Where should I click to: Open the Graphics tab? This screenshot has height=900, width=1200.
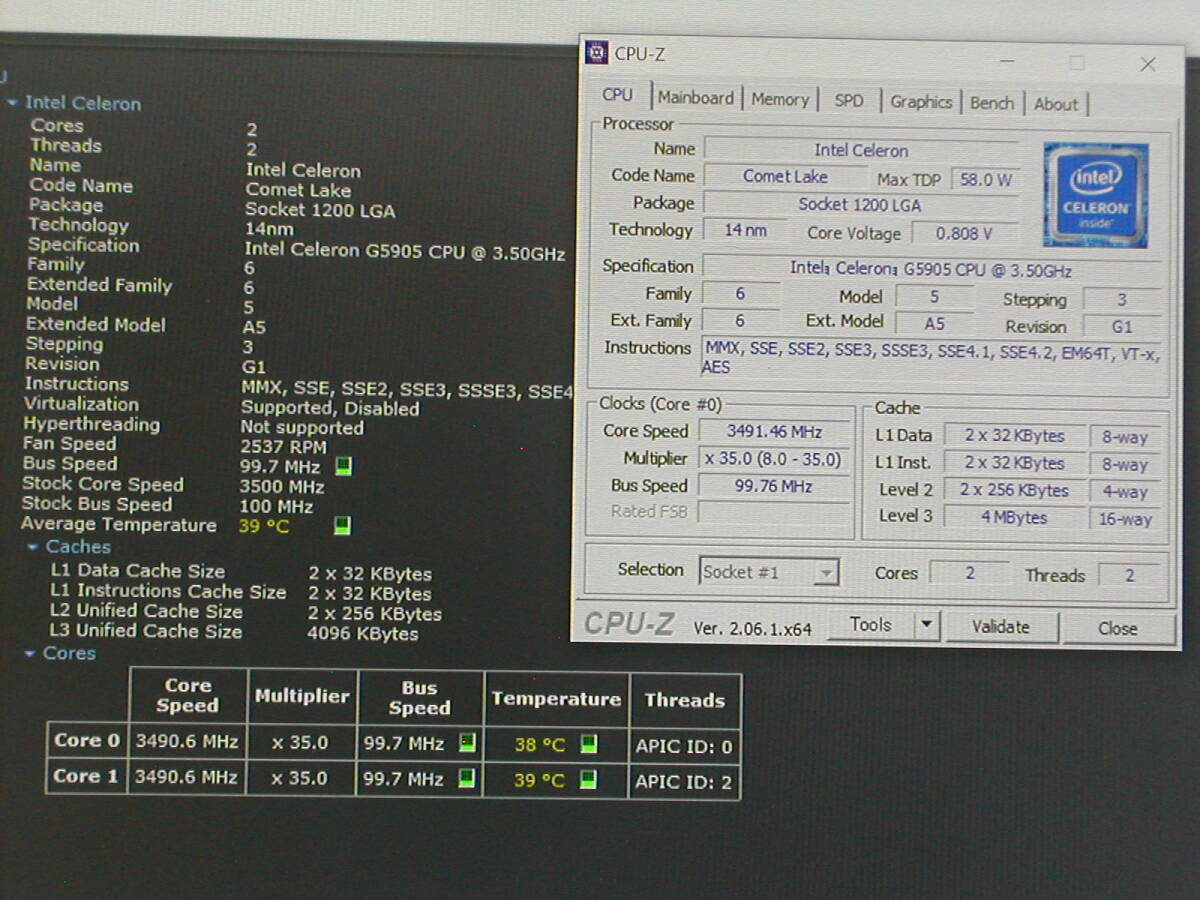coord(921,102)
